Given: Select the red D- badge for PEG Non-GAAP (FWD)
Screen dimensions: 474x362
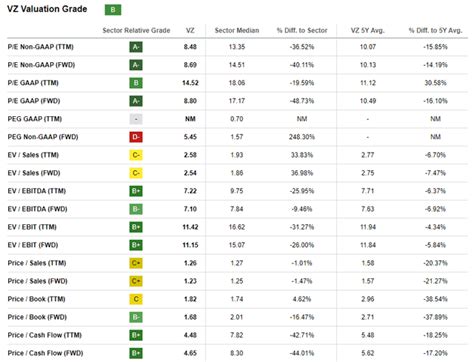Looking at the screenshot, I should 136,137.
